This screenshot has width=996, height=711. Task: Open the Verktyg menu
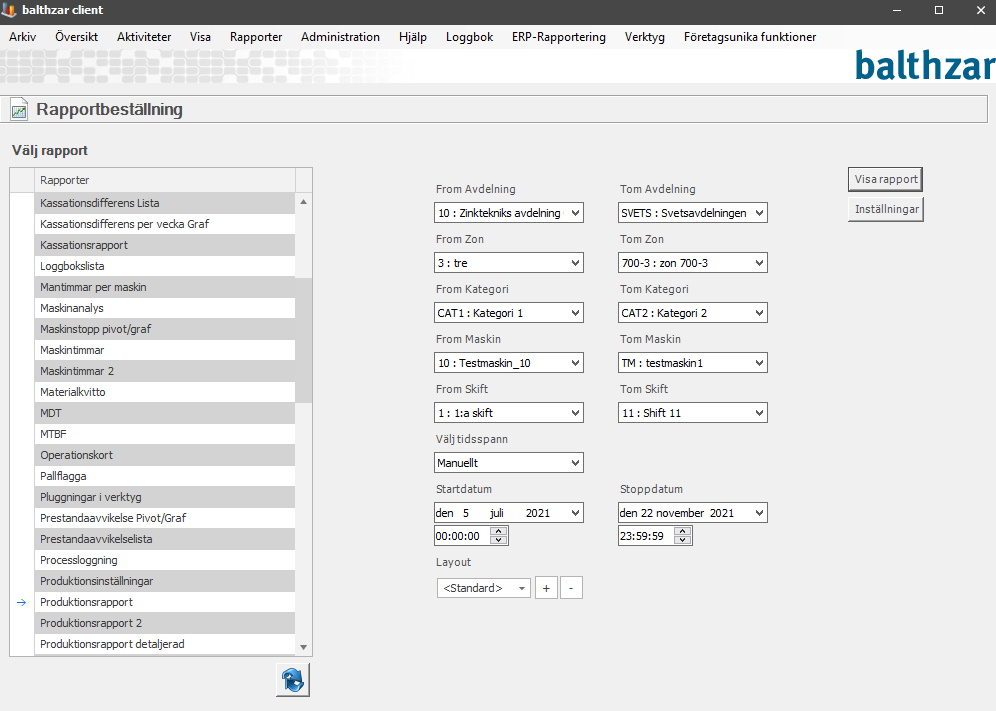coord(645,37)
